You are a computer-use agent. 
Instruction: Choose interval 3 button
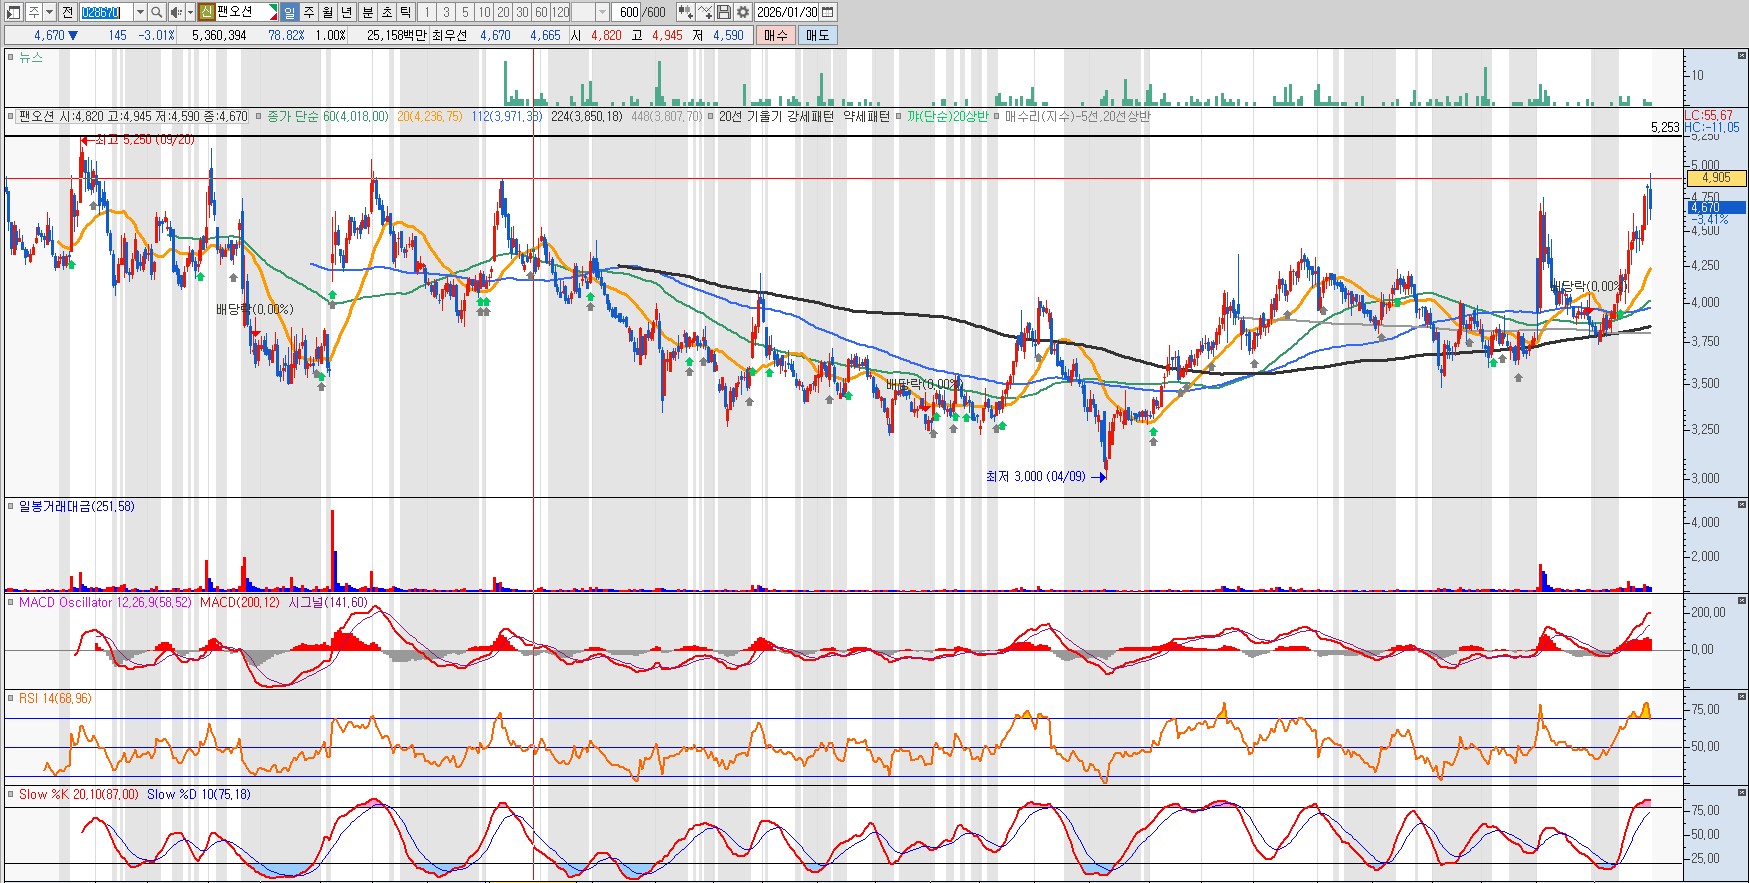[446, 12]
